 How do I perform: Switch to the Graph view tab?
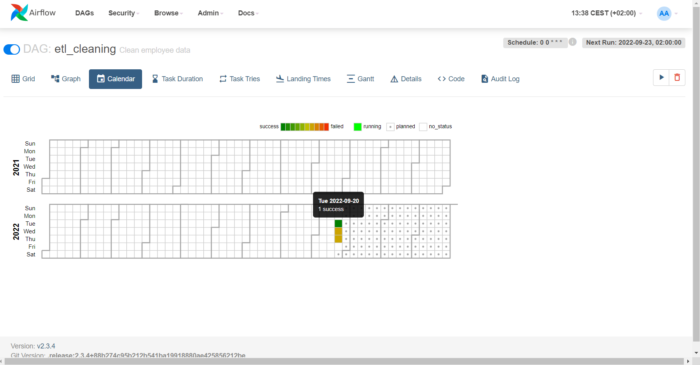[x=66, y=79]
